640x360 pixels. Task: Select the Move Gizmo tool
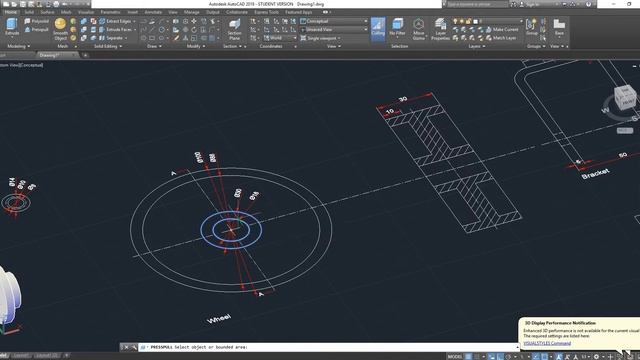tap(418, 29)
